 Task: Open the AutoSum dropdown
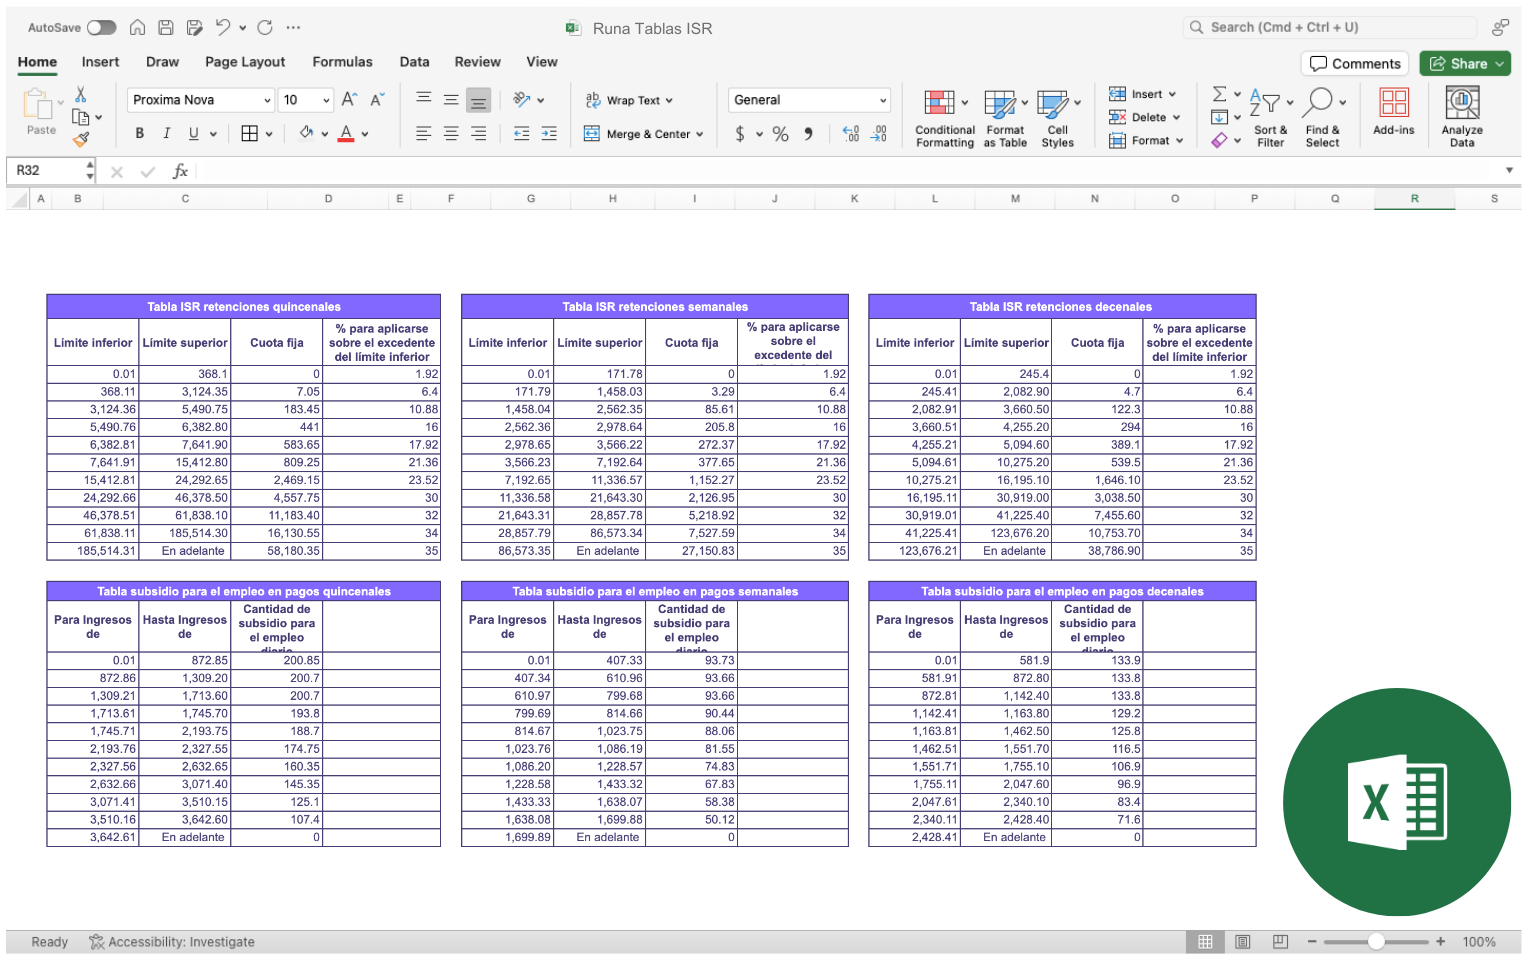(x=1238, y=94)
